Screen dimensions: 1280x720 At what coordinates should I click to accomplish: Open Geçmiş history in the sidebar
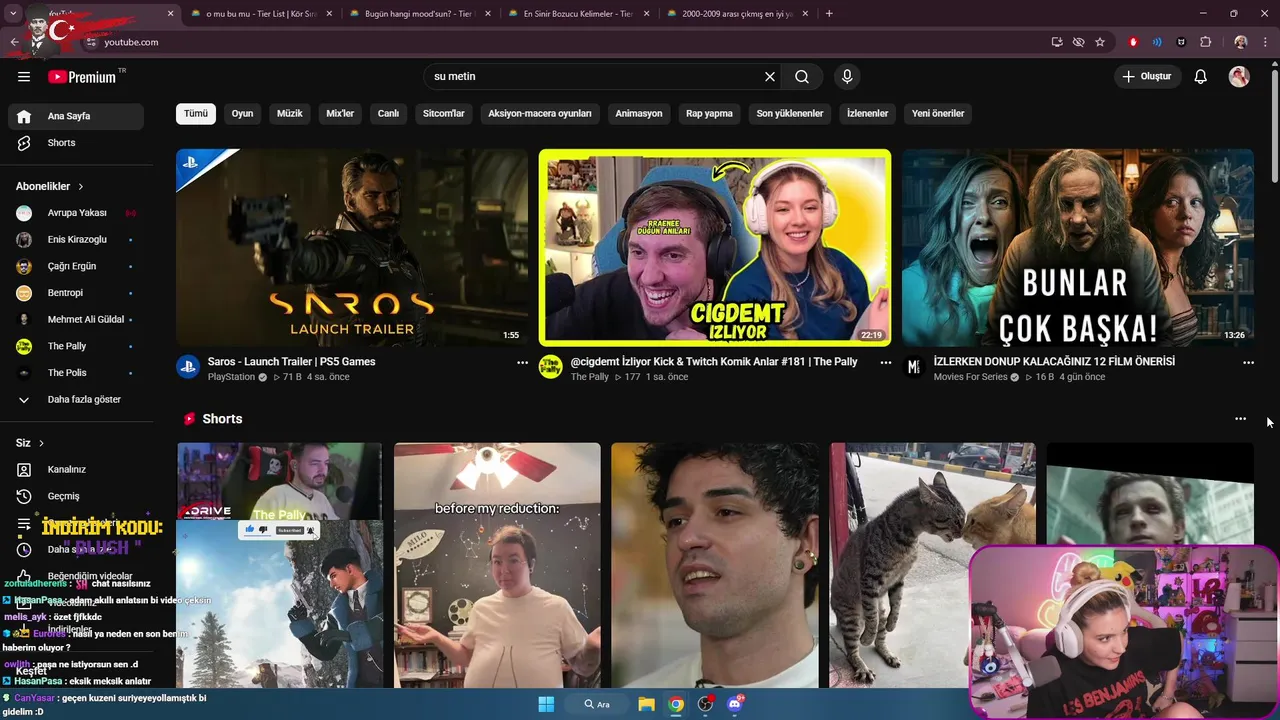click(x=76, y=496)
